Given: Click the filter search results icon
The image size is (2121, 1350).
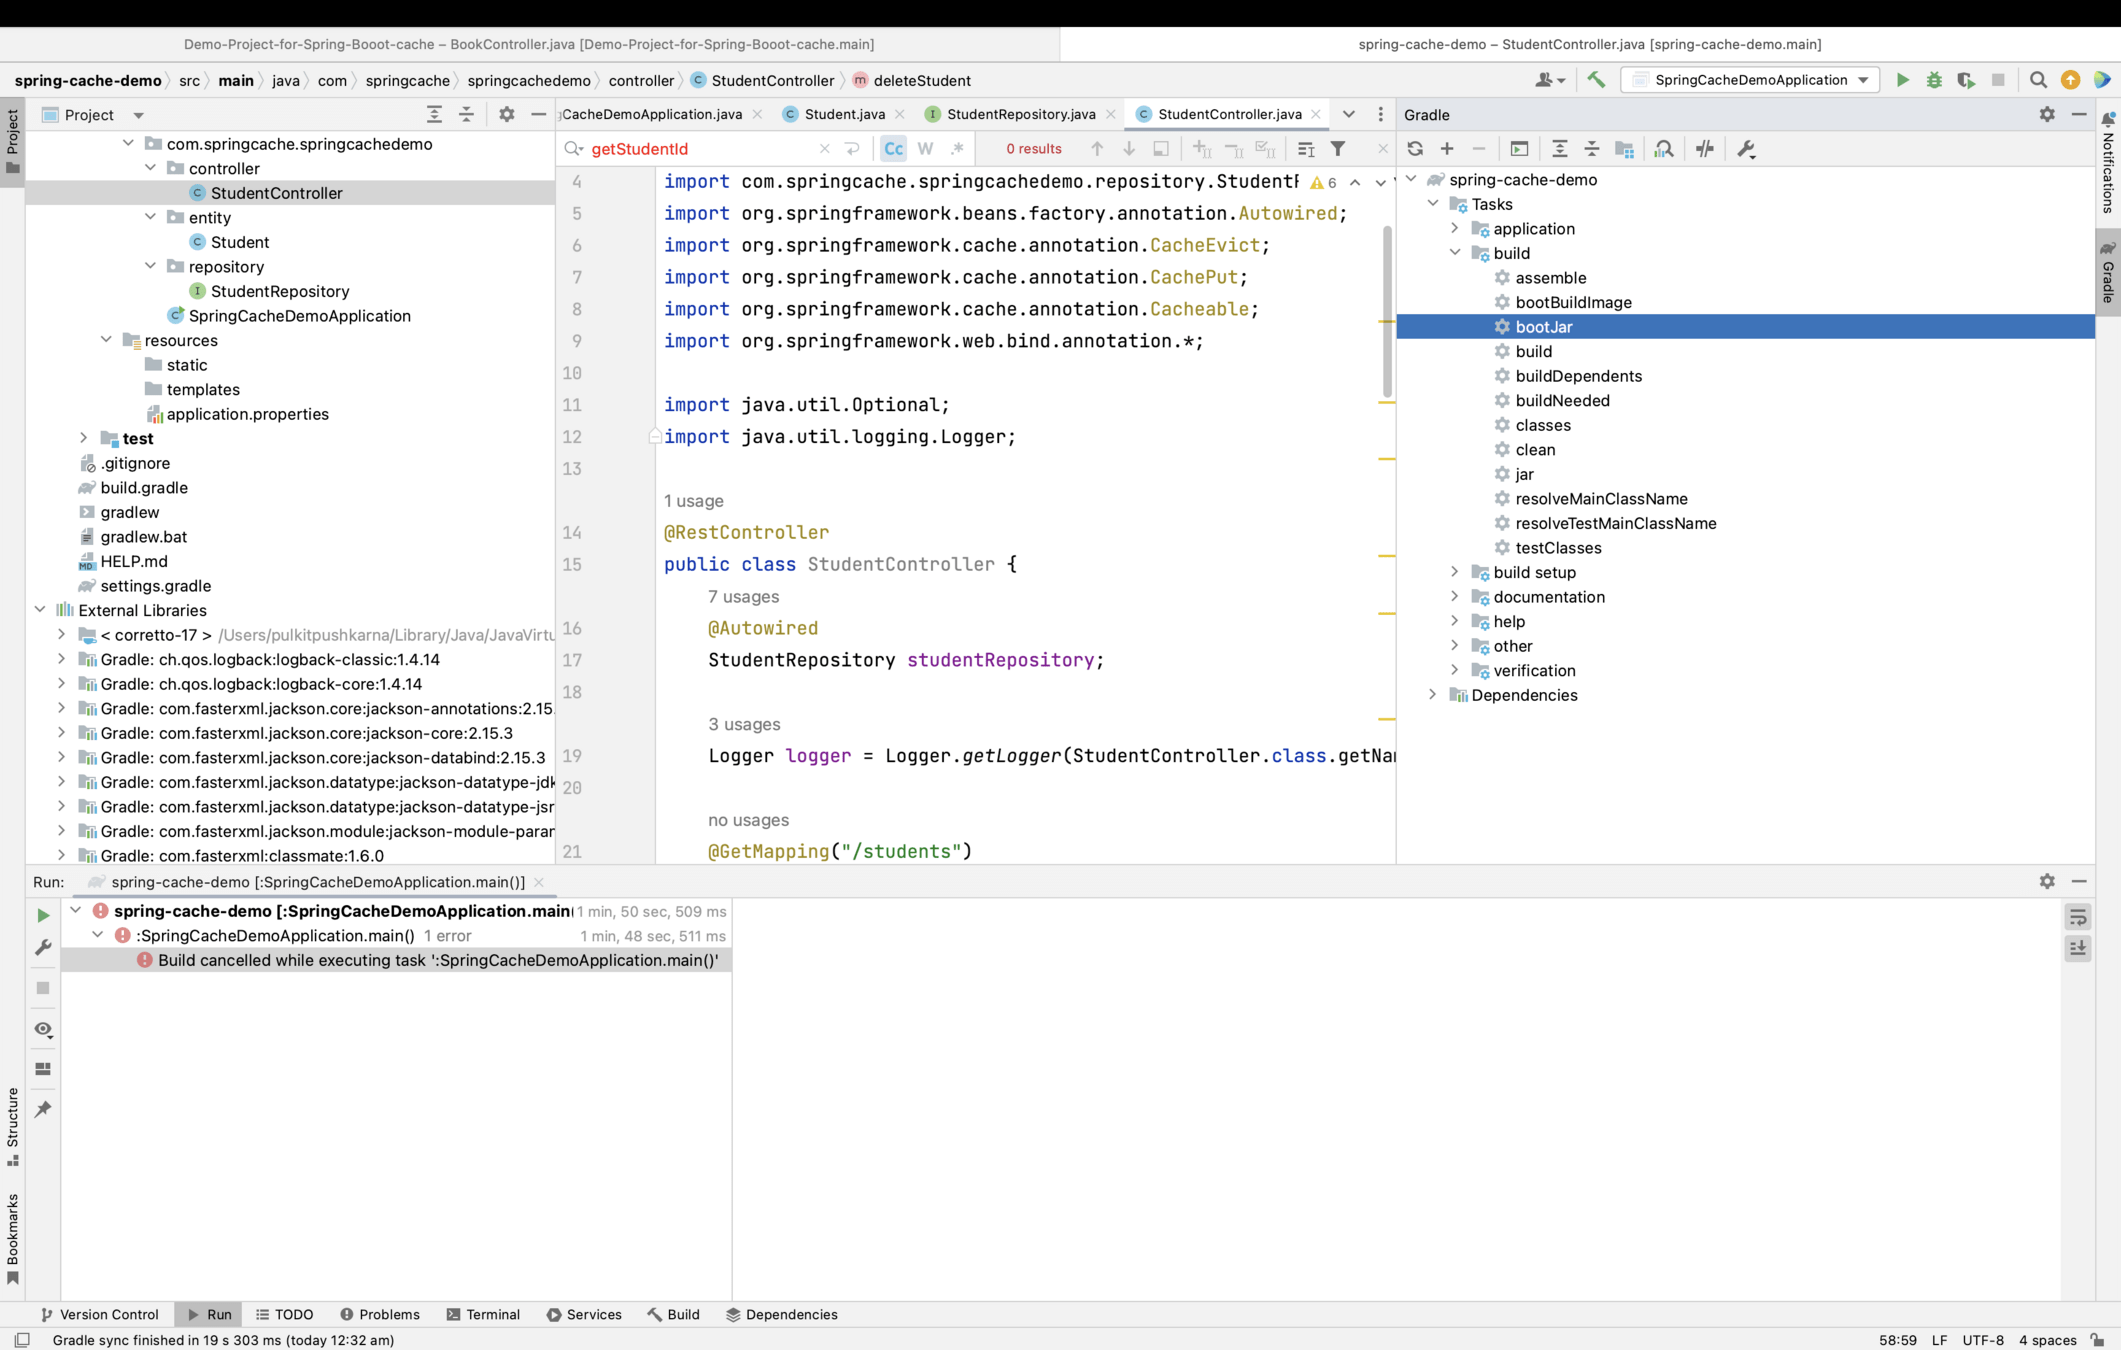Looking at the screenshot, I should pyautogui.click(x=1338, y=149).
